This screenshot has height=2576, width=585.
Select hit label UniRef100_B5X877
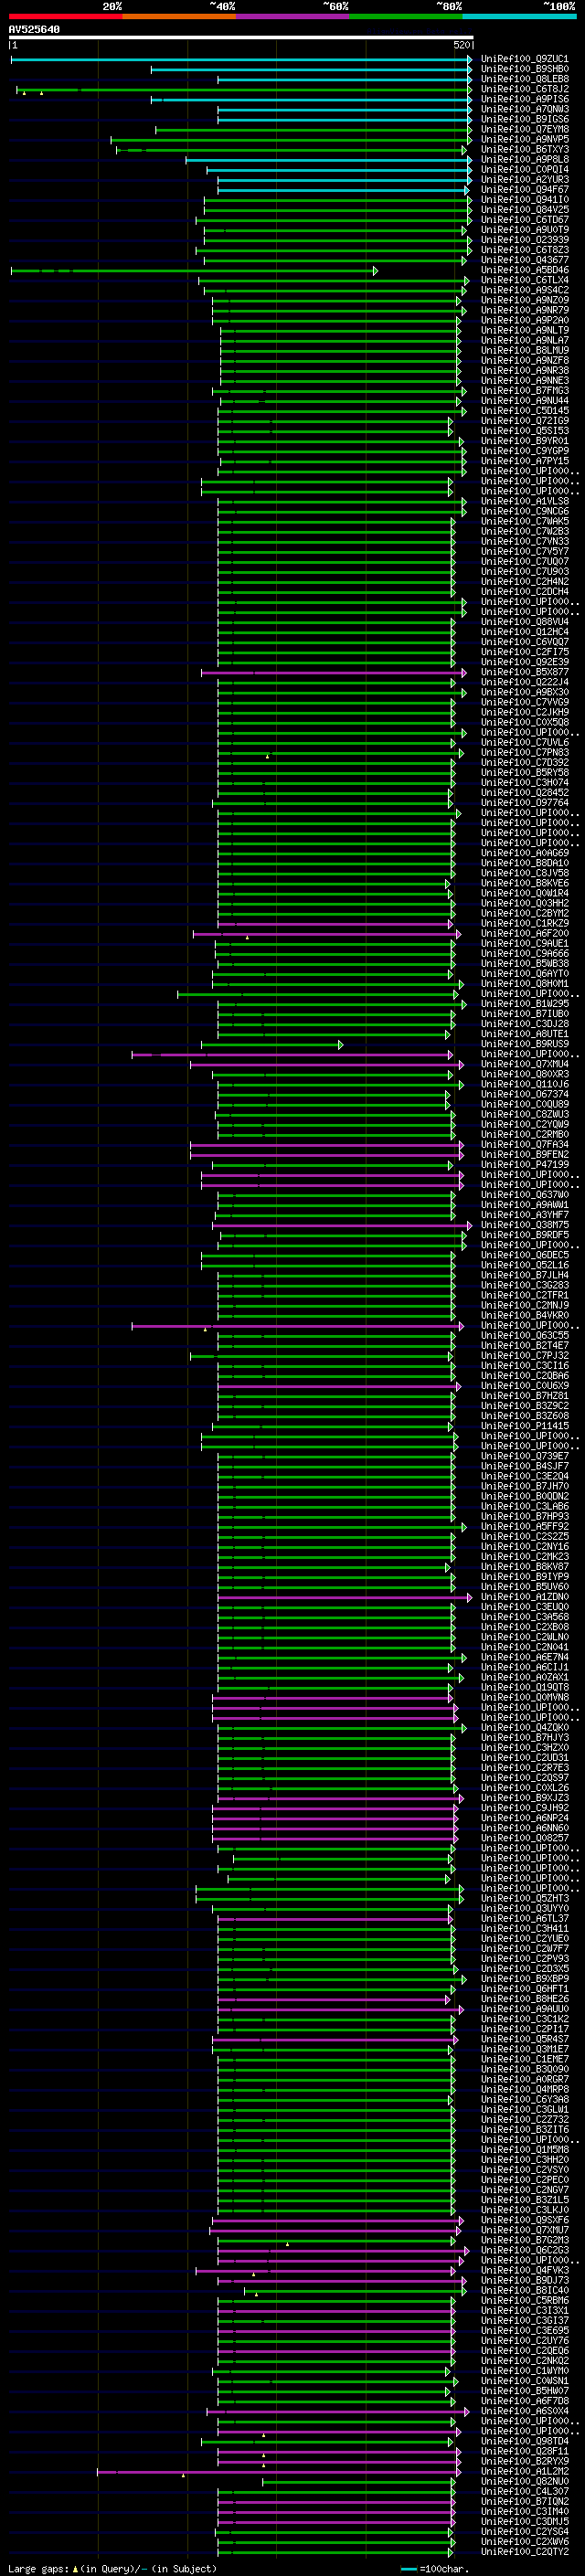[525, 672]
